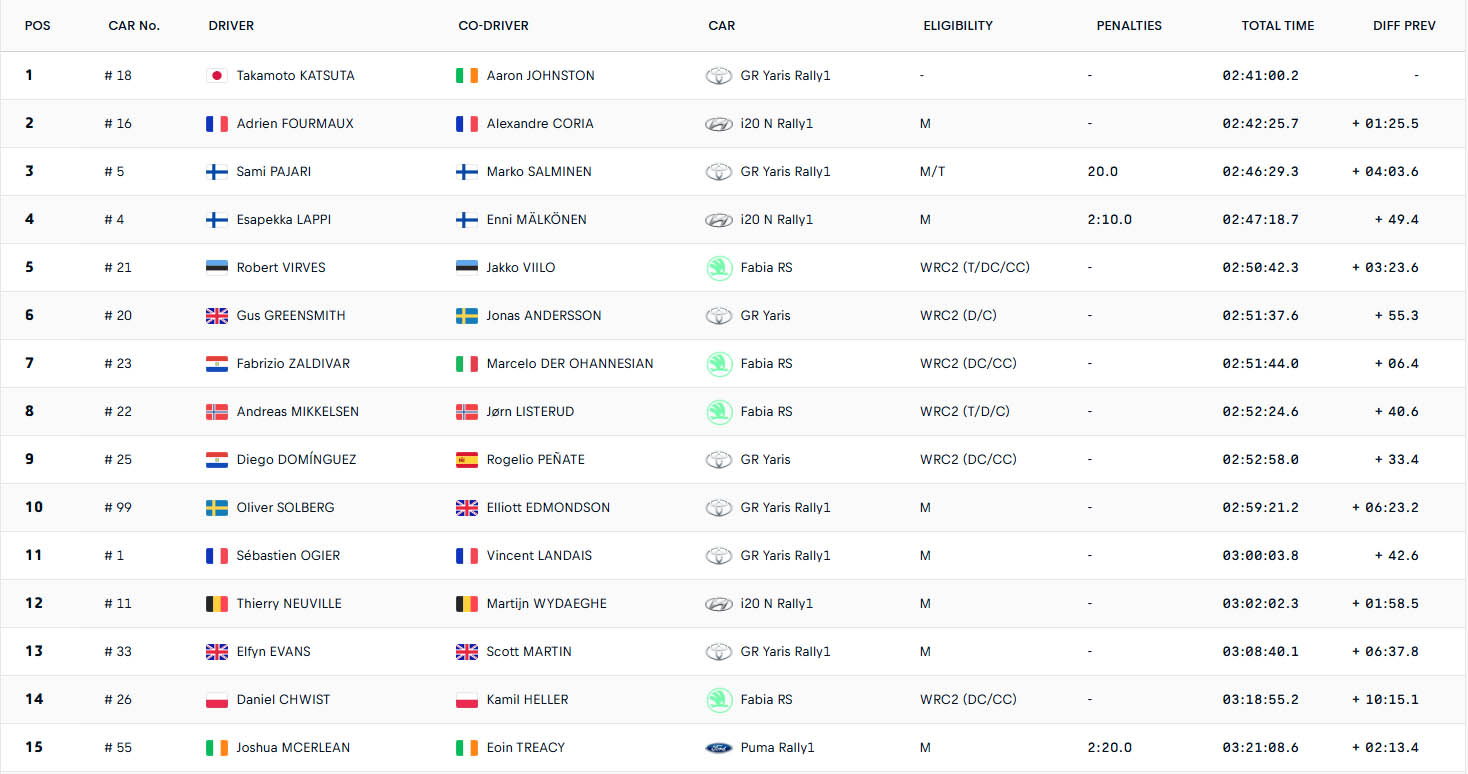Click Norway flag beside Andreas Mikkelsen
Screen dimensions: 1468x774
tap(216, 412)
